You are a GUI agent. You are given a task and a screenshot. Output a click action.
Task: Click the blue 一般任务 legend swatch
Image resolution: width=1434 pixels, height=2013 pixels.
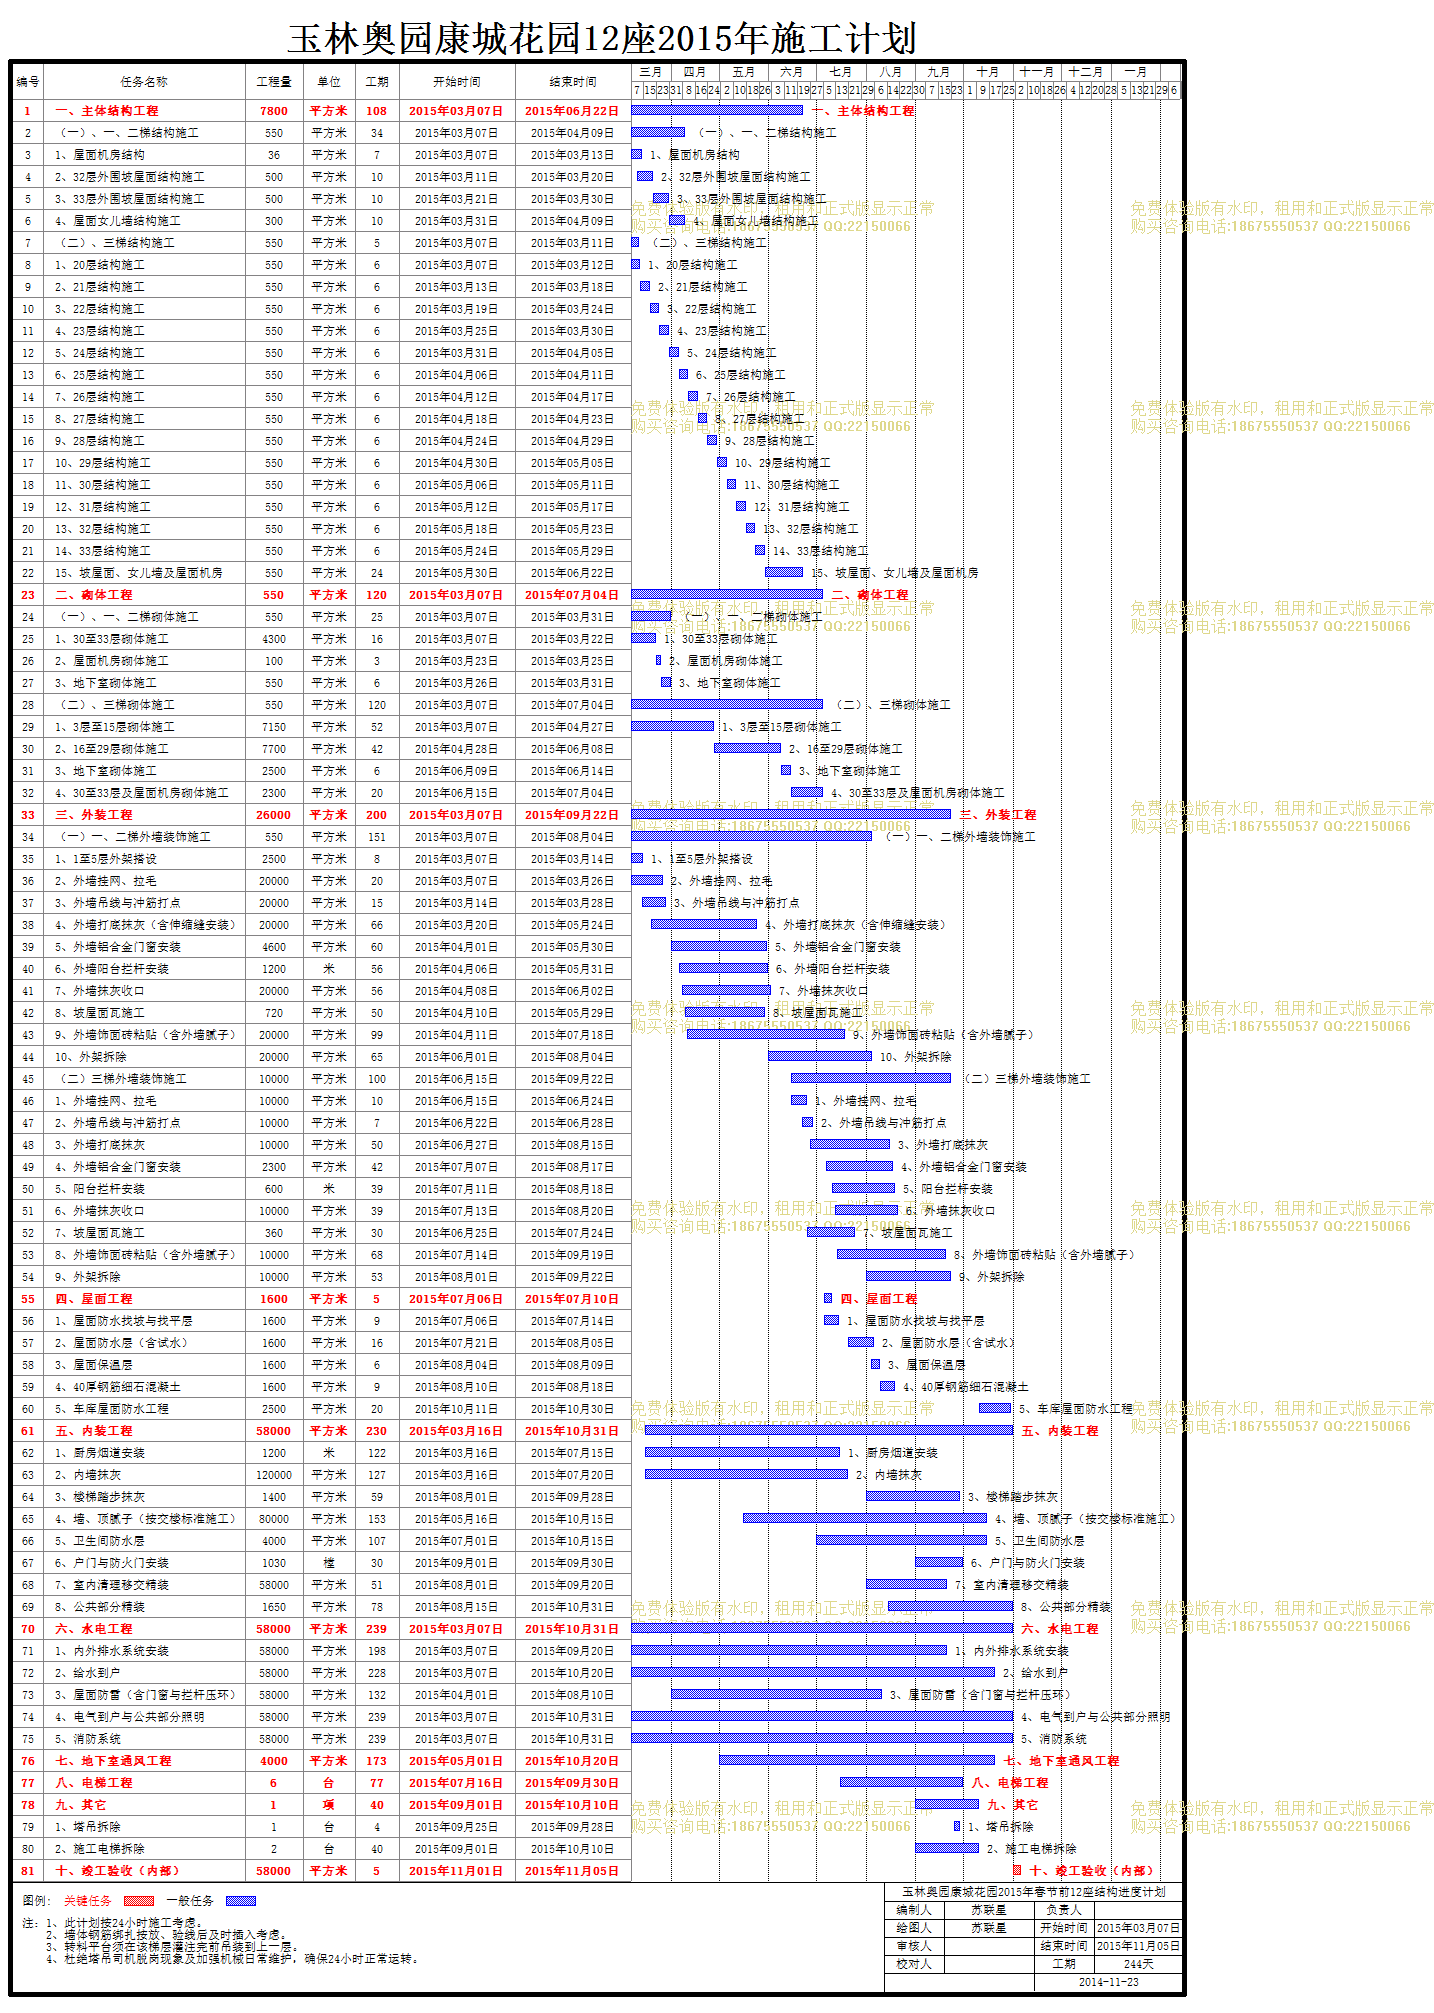(241, 1901)
